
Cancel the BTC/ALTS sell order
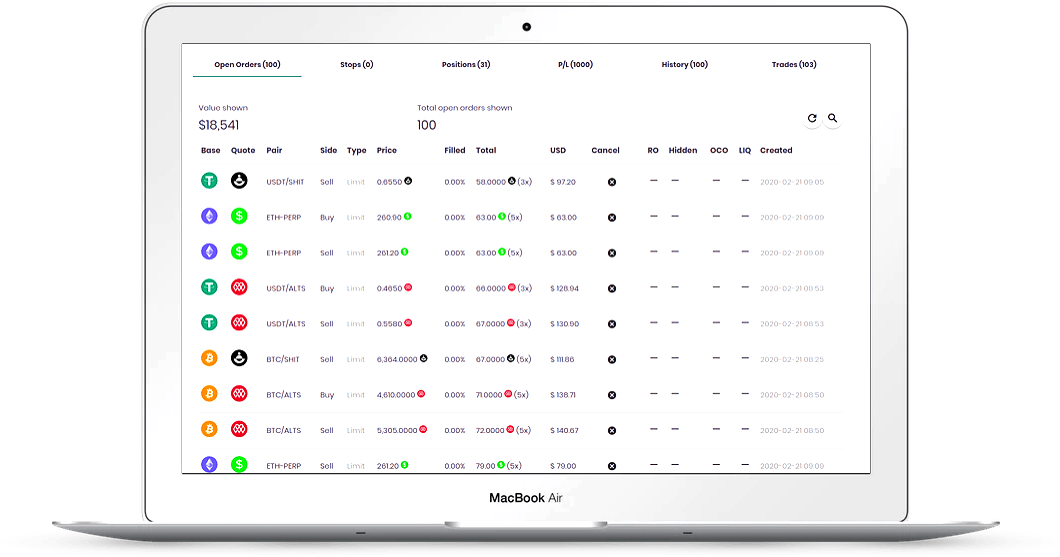tap(612, 431)
